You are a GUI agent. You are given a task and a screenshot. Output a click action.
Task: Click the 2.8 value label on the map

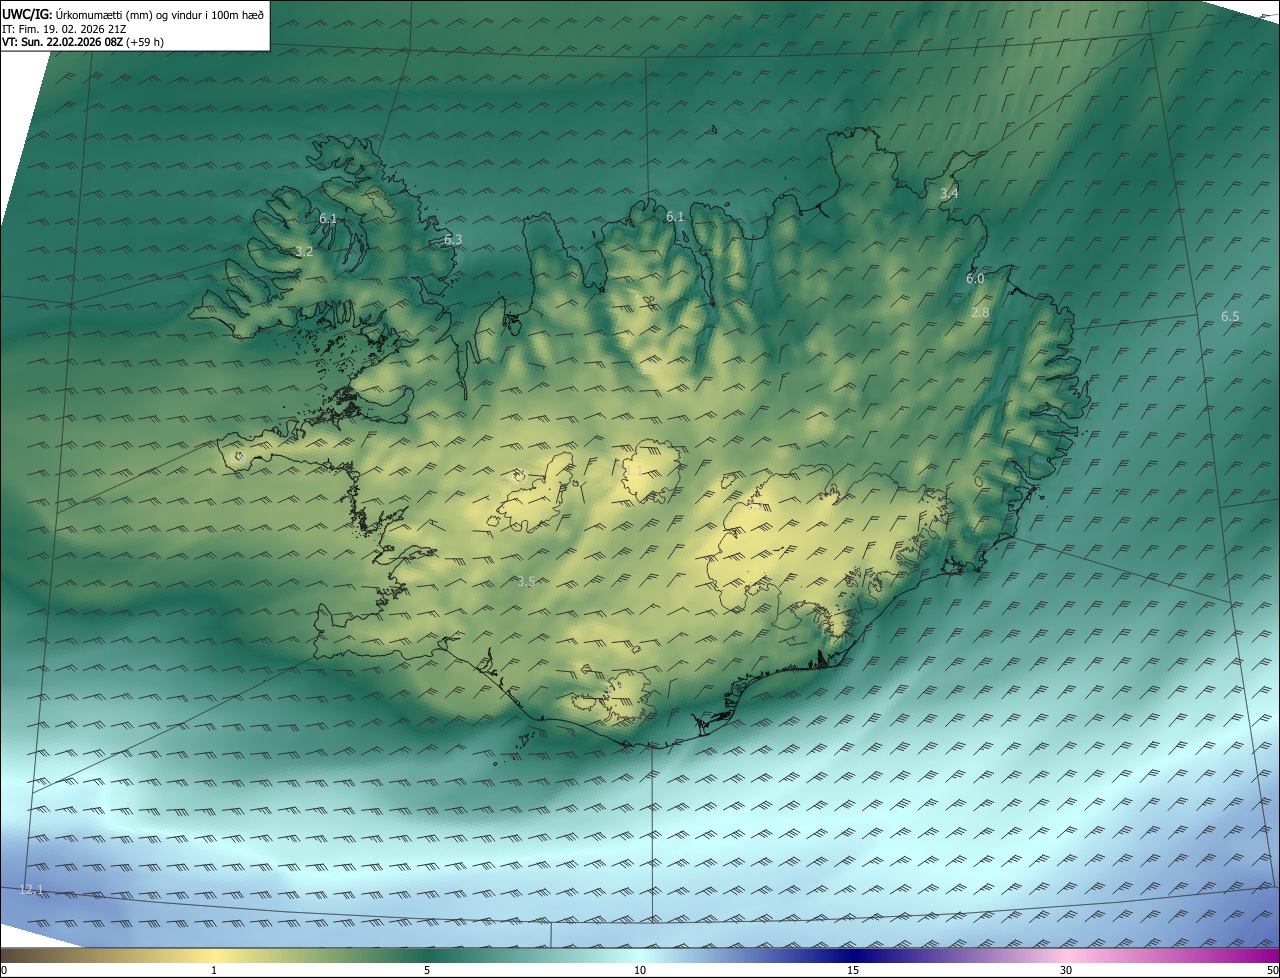pyautogui.click(x=980, y=313)
